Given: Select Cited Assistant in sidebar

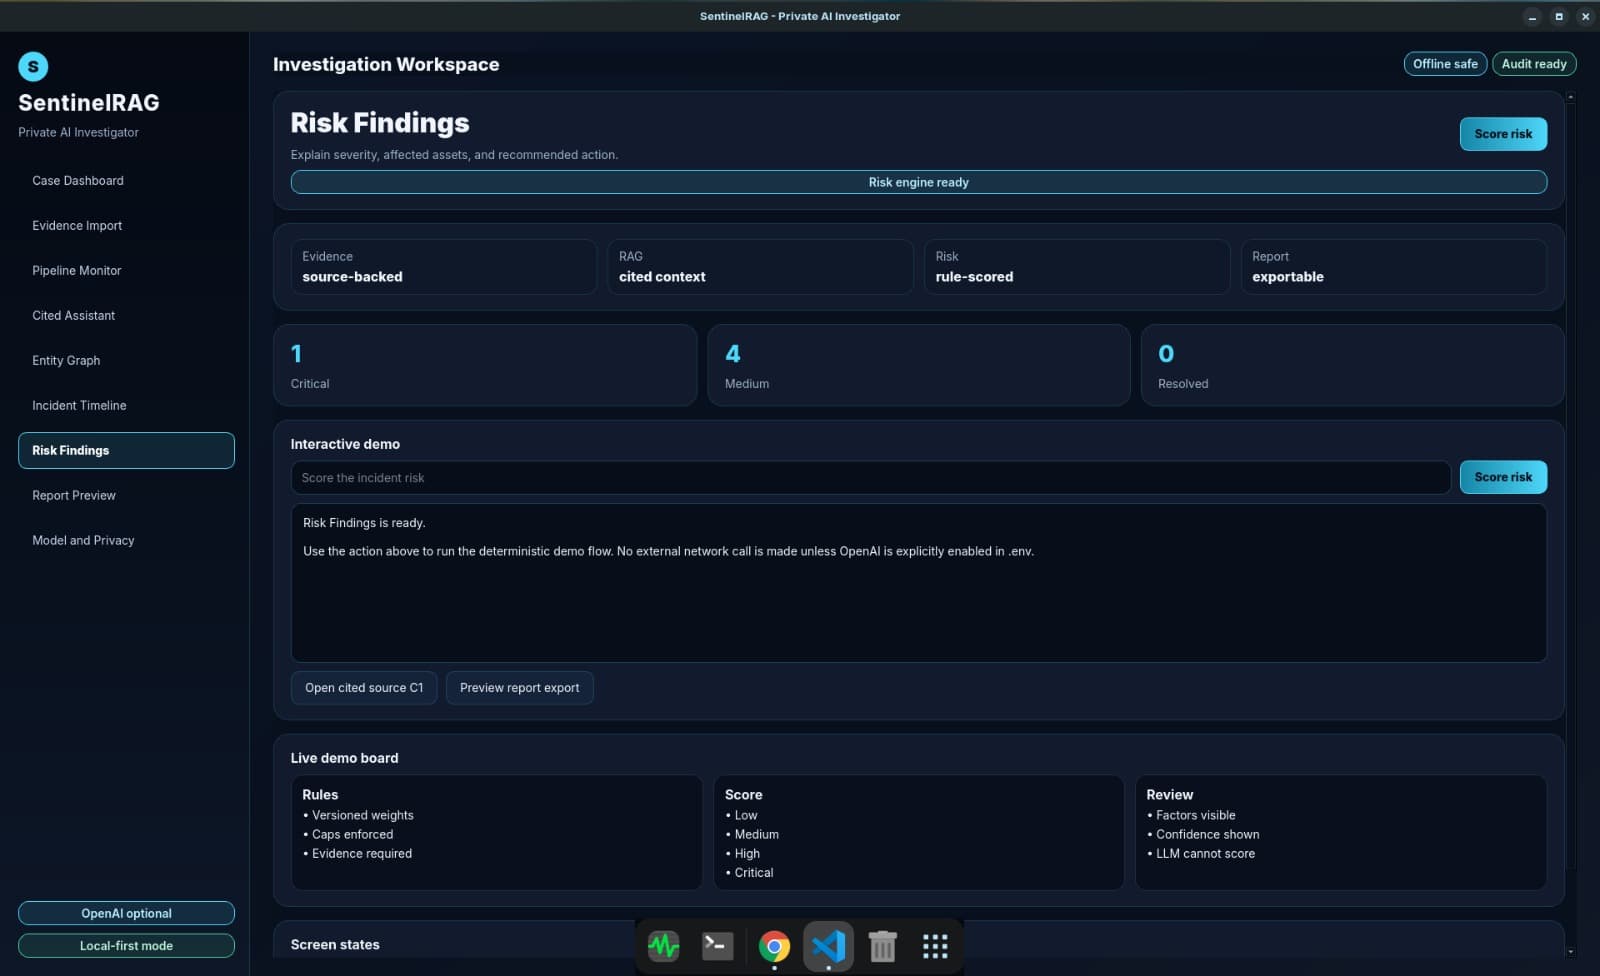Looking at the screenshot, I should coord(126,316).
